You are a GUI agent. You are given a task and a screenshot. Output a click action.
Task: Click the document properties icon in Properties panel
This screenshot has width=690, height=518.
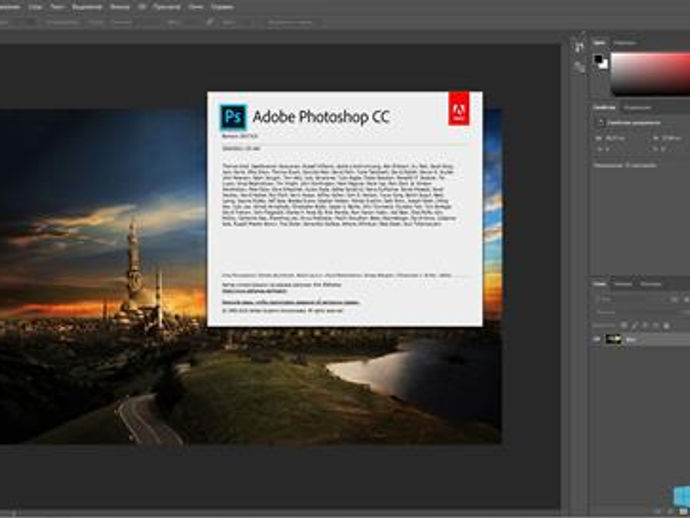point(600,123)
